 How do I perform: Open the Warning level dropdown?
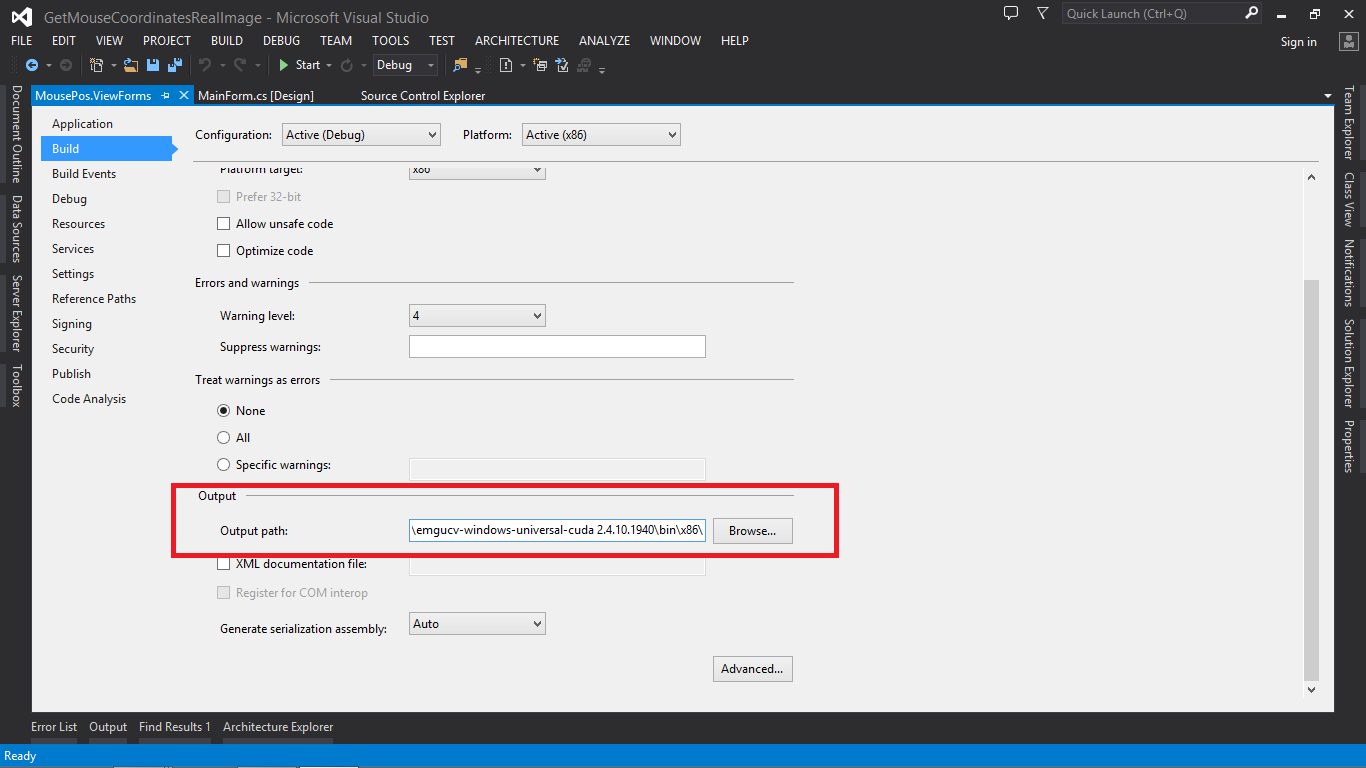[477, 316]
